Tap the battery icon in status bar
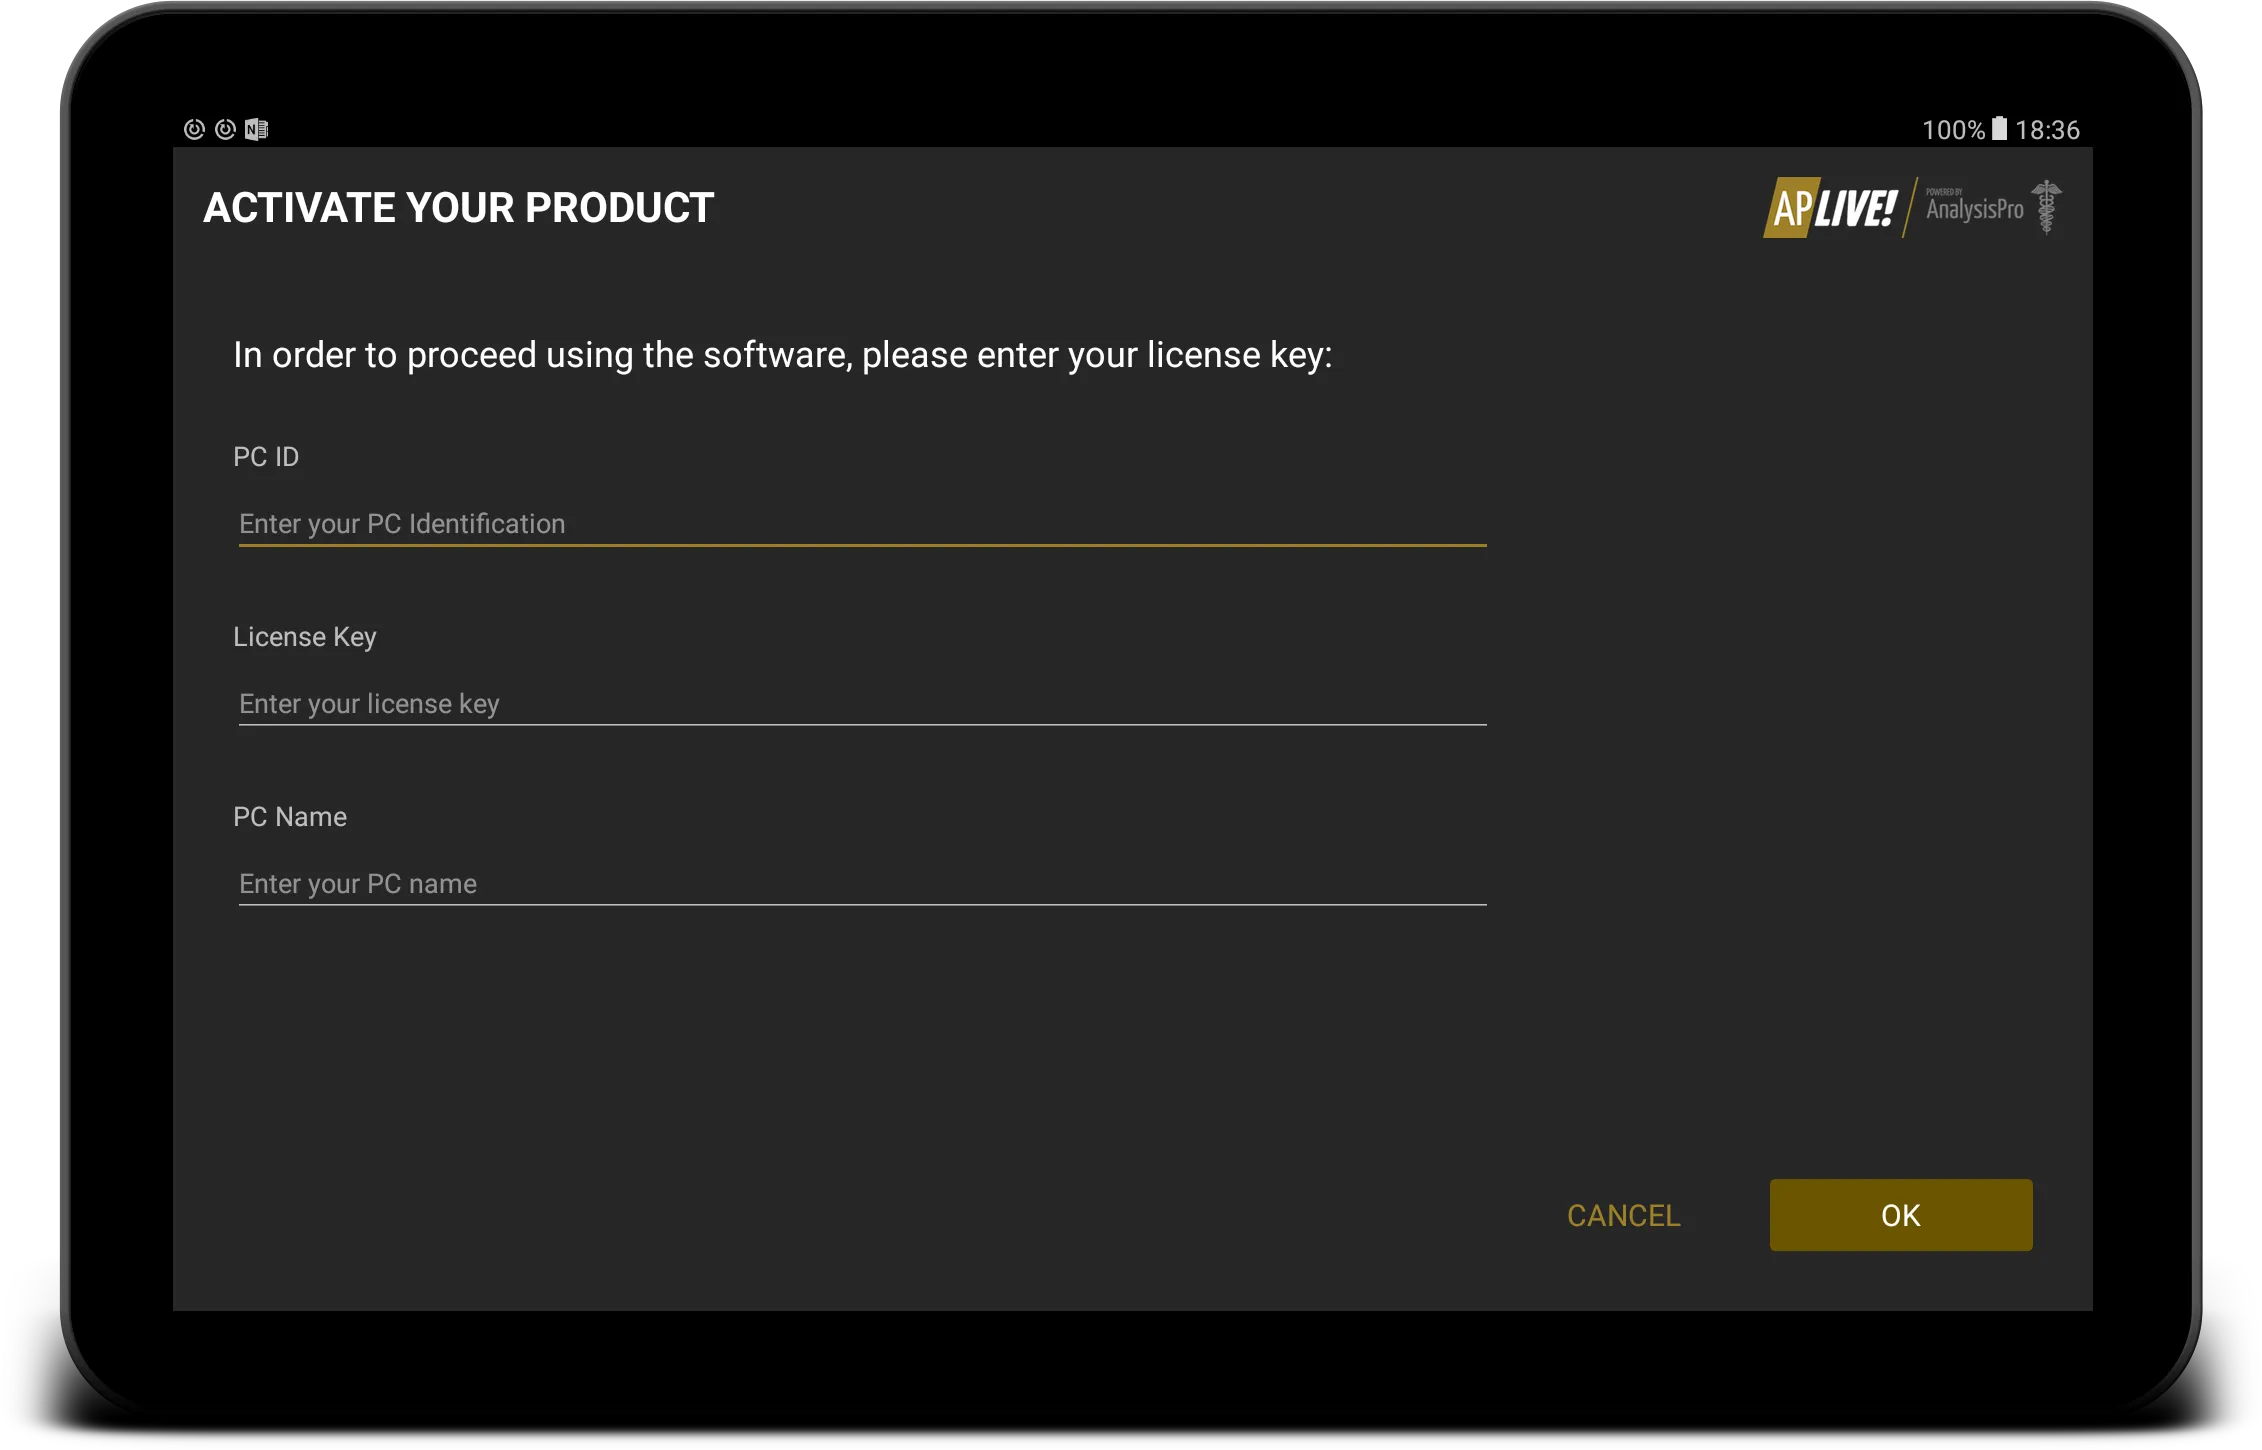The width and height of the screenshot is (2262, 1450). [x=1999, y=129]
